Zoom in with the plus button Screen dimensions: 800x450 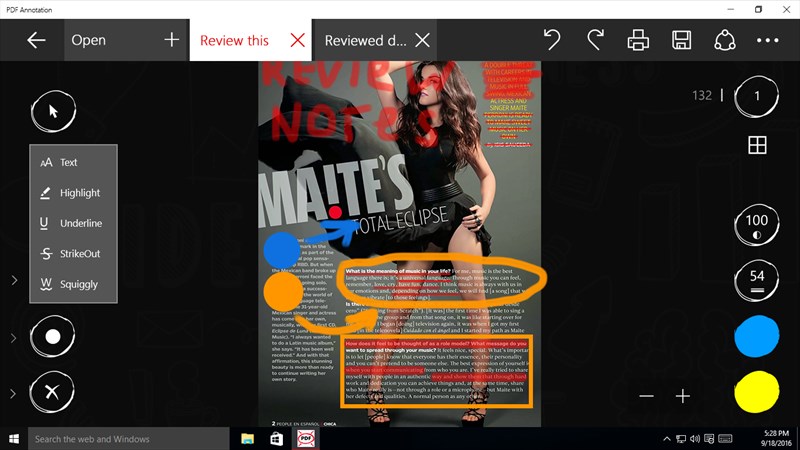pyautogui.click(x=683, y=396)
